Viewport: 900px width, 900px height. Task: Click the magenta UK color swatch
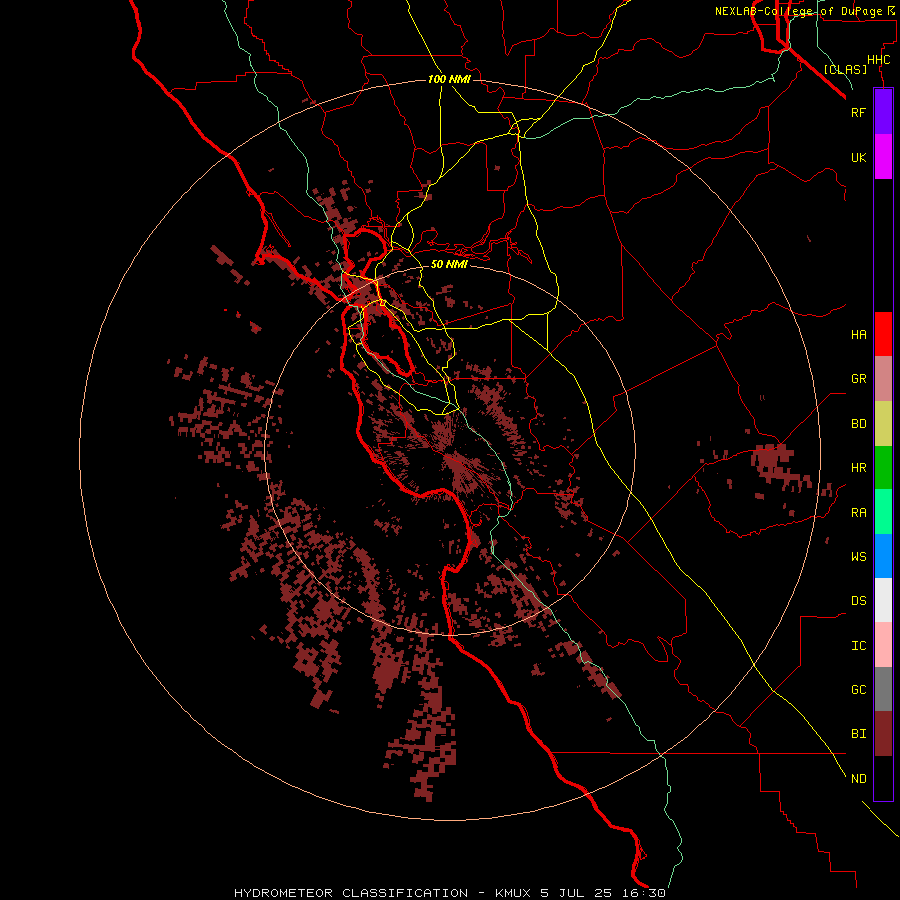coord(883,157)
